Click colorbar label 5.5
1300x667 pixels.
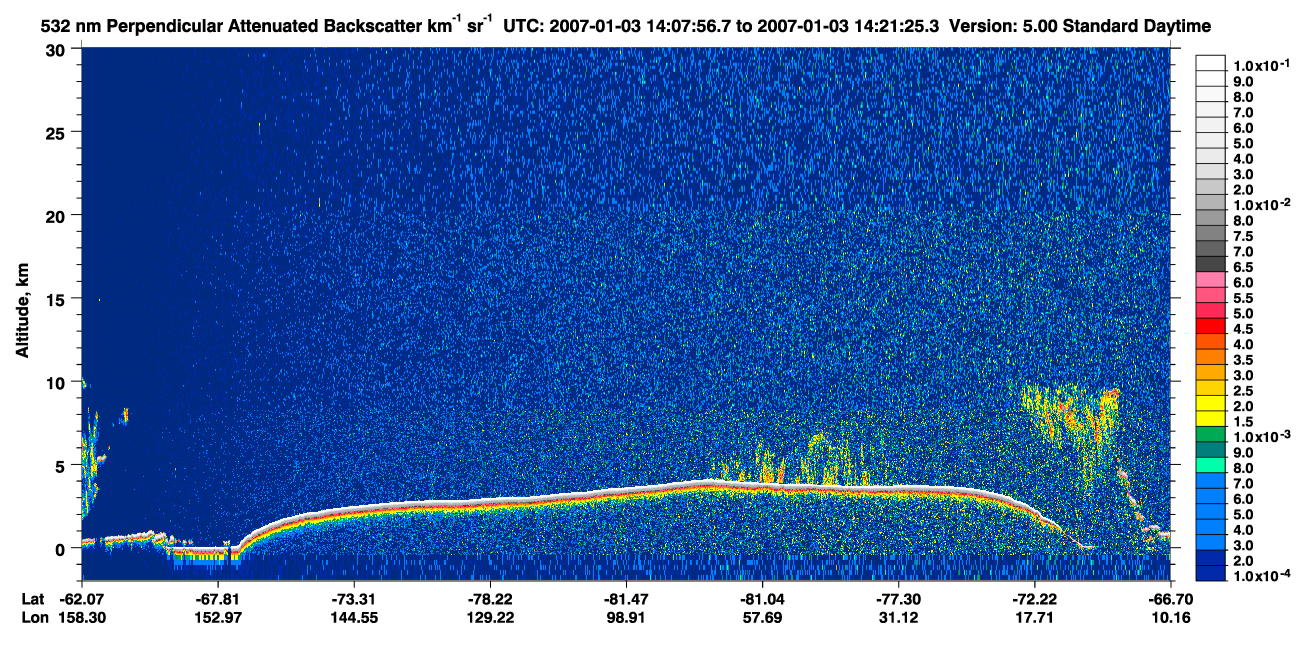(1245, 299)
